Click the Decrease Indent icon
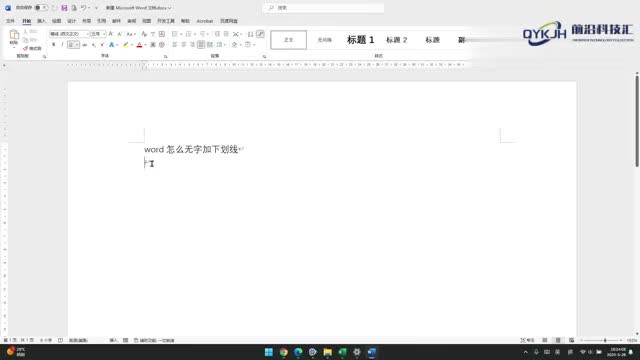640x360 pixels. click(218, 34)
